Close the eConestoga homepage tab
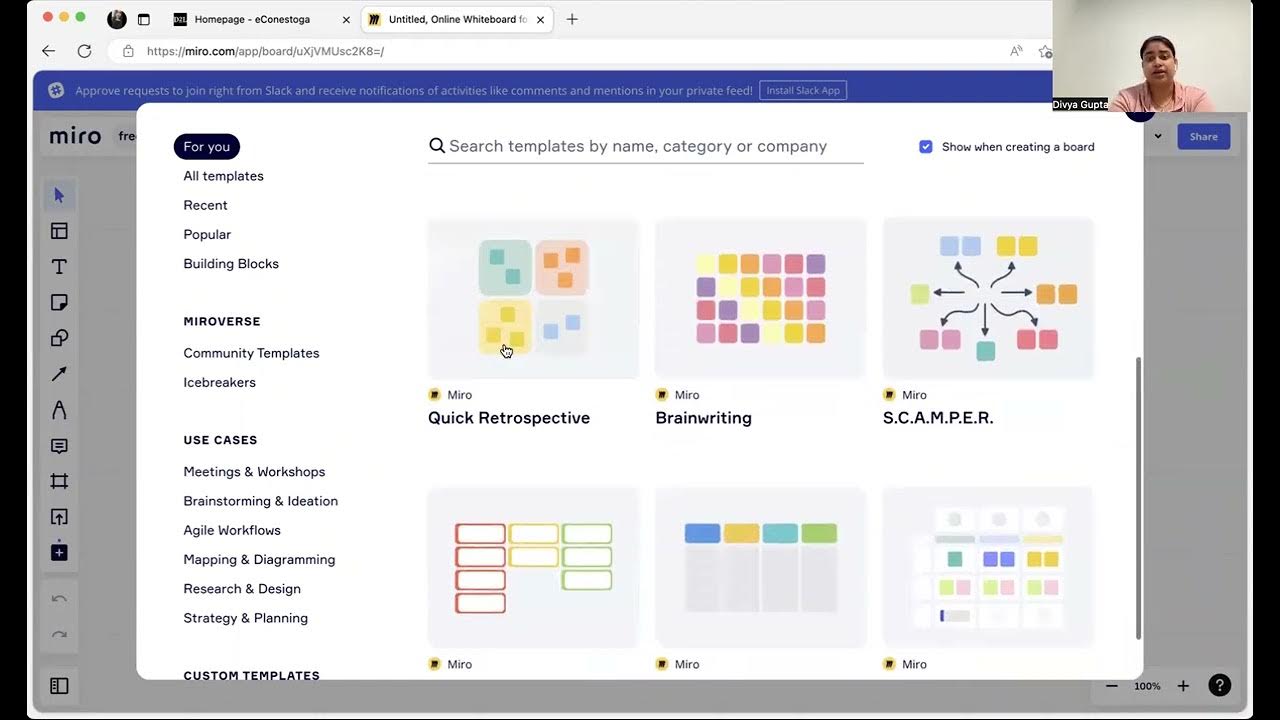 point(346,19)
